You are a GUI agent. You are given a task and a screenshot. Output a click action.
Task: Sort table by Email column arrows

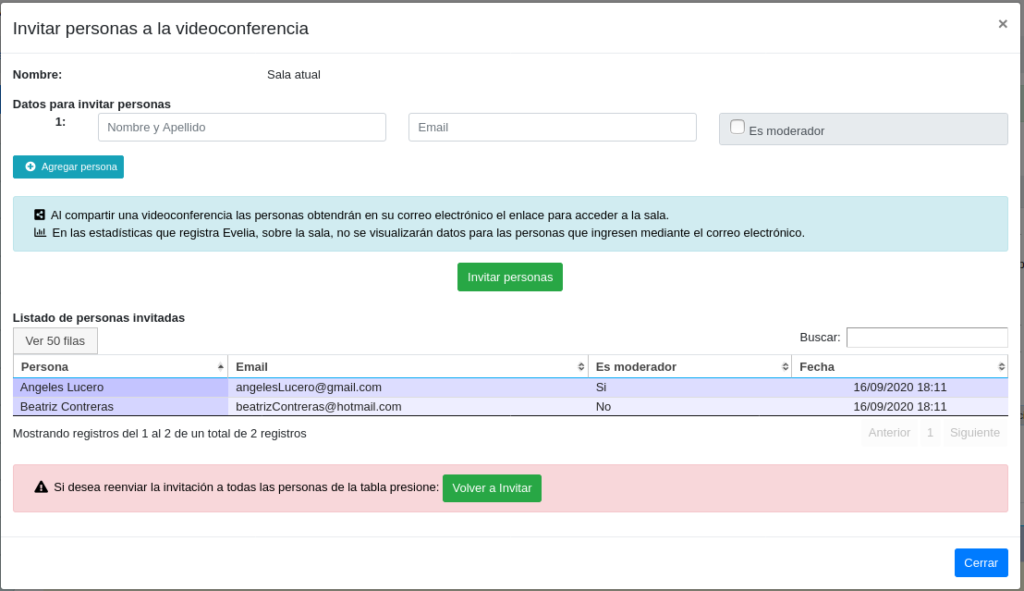[x=581, y=367]
